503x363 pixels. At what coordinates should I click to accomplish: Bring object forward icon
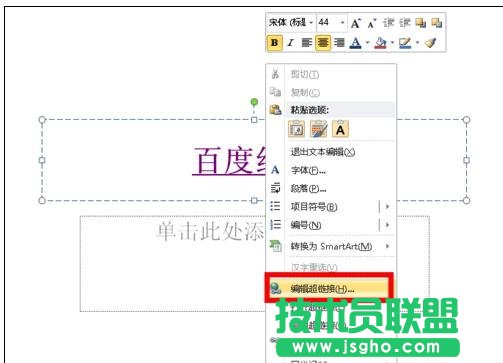pos(421,23)
